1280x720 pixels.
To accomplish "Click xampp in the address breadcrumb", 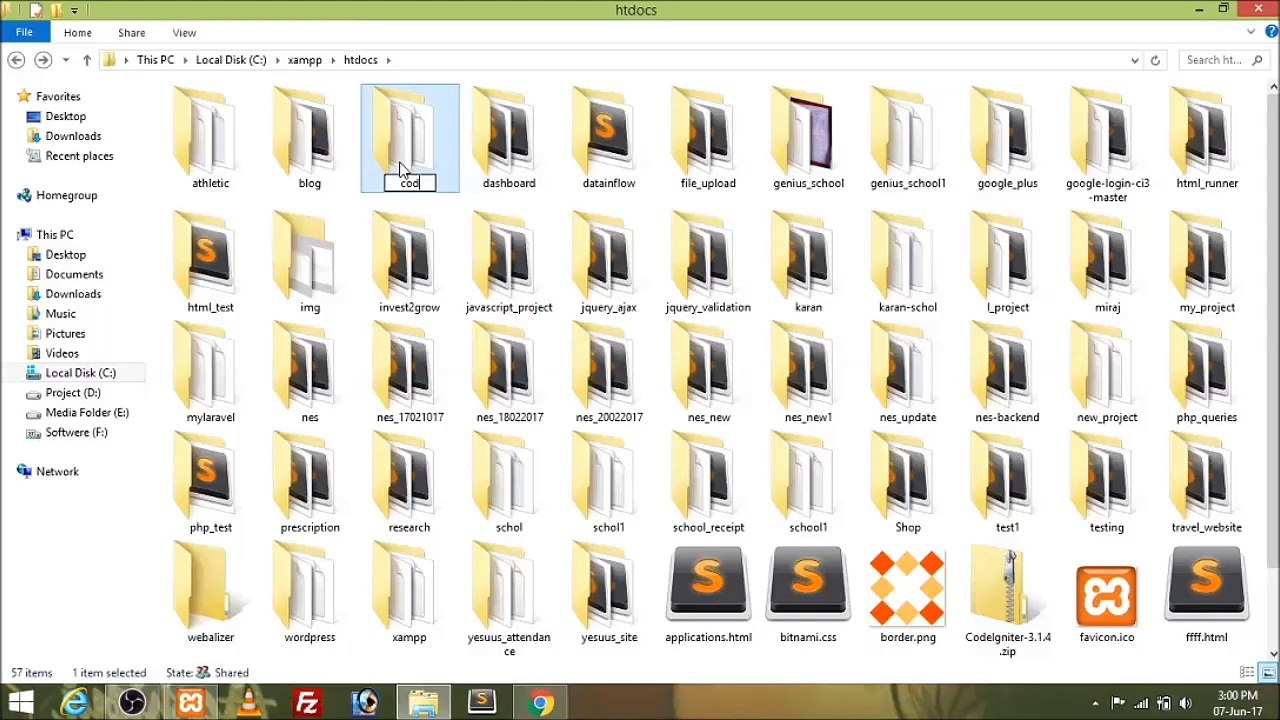I will [x=305, y=60].
